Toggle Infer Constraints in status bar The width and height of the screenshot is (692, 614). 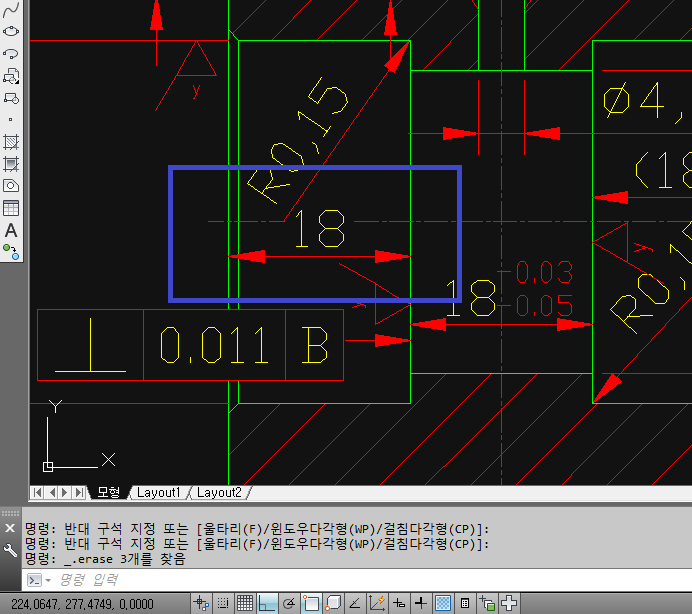pyautogui.click(x=201, y=603)
